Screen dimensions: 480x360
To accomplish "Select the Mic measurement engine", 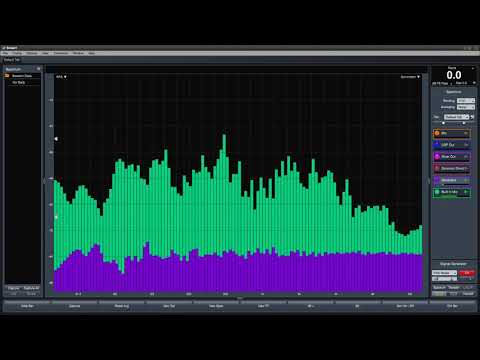I will (x=452, y=133).
